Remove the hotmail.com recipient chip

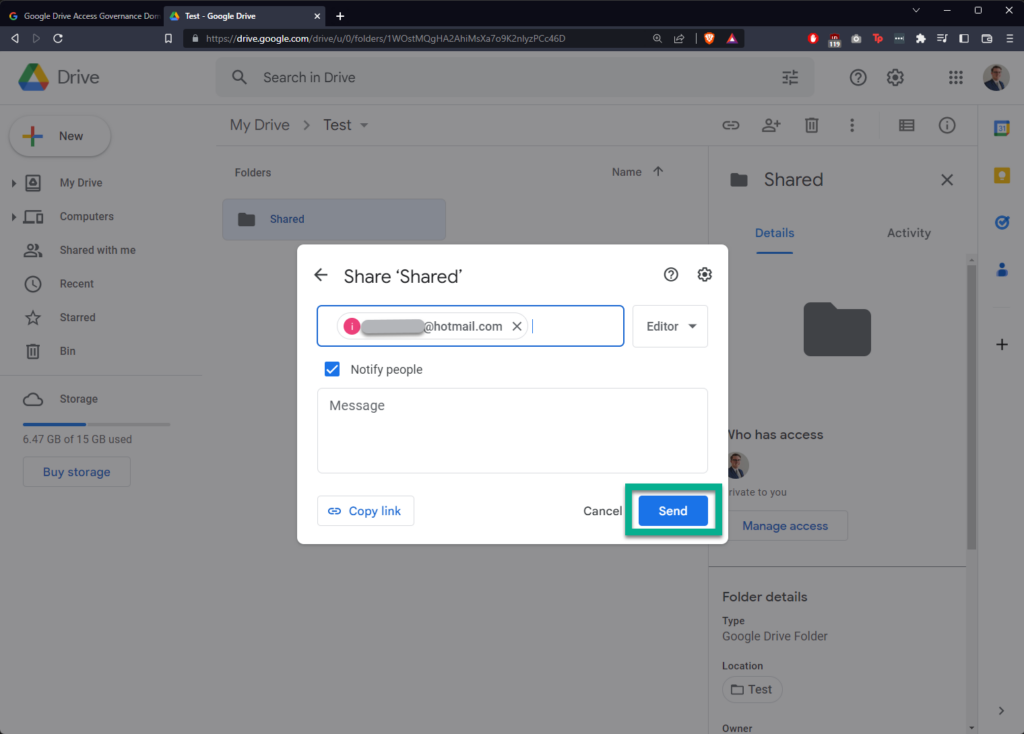(x=517, y=326)
